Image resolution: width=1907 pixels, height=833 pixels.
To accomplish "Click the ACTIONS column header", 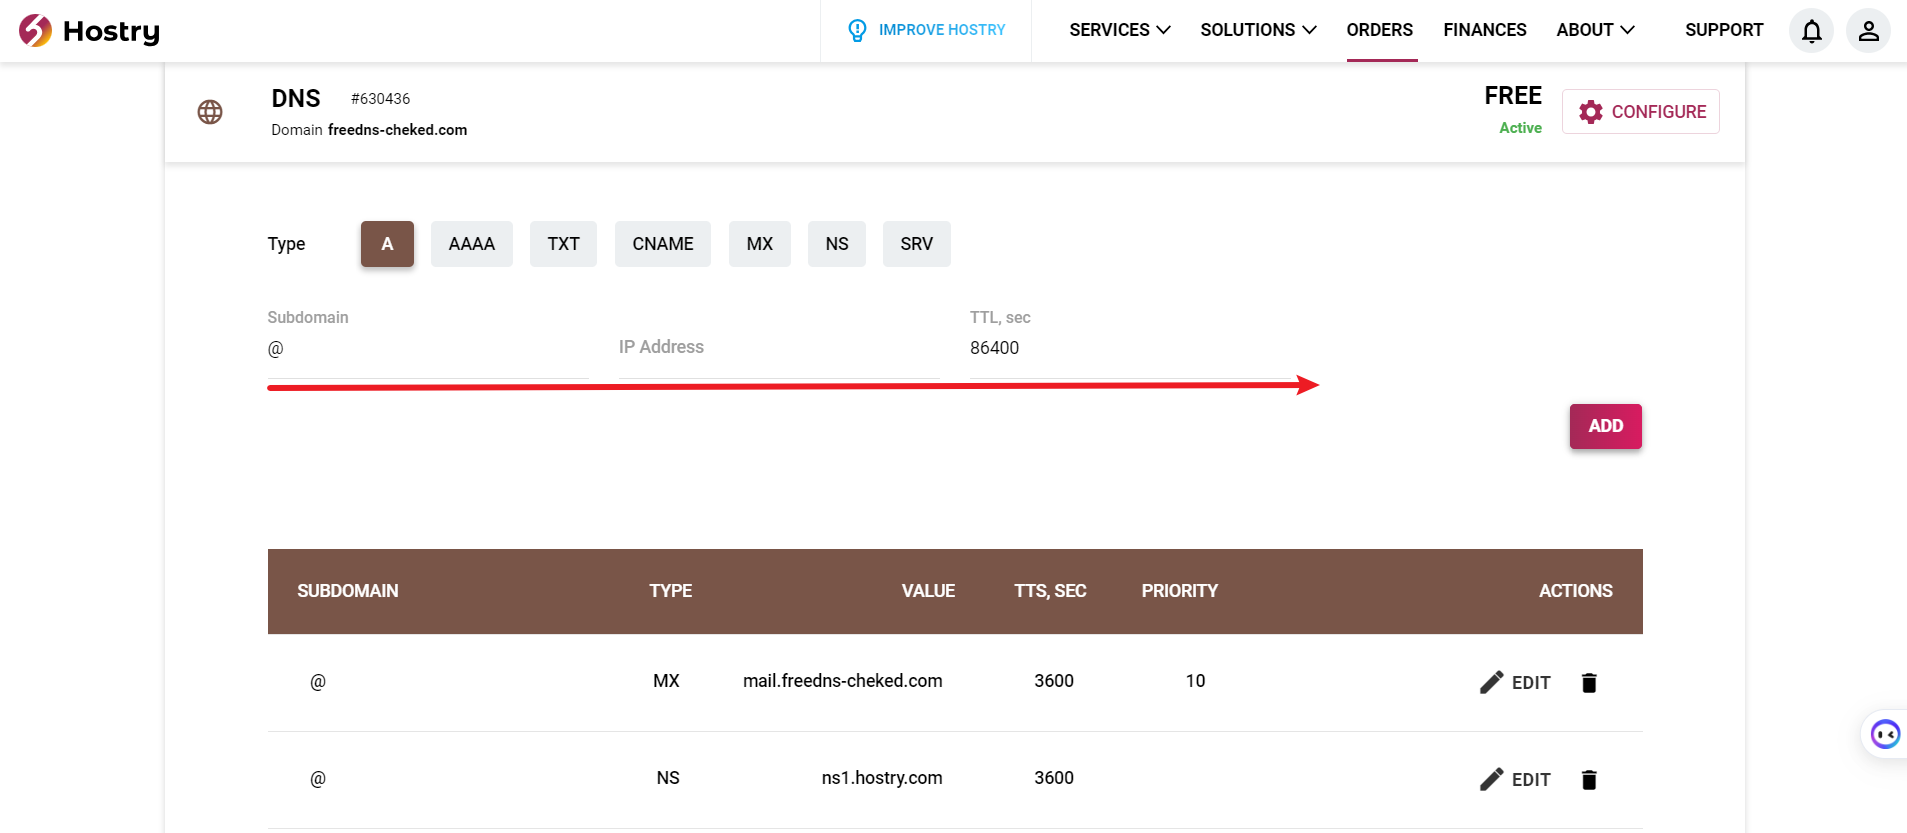I will [x=1576, y=591].
